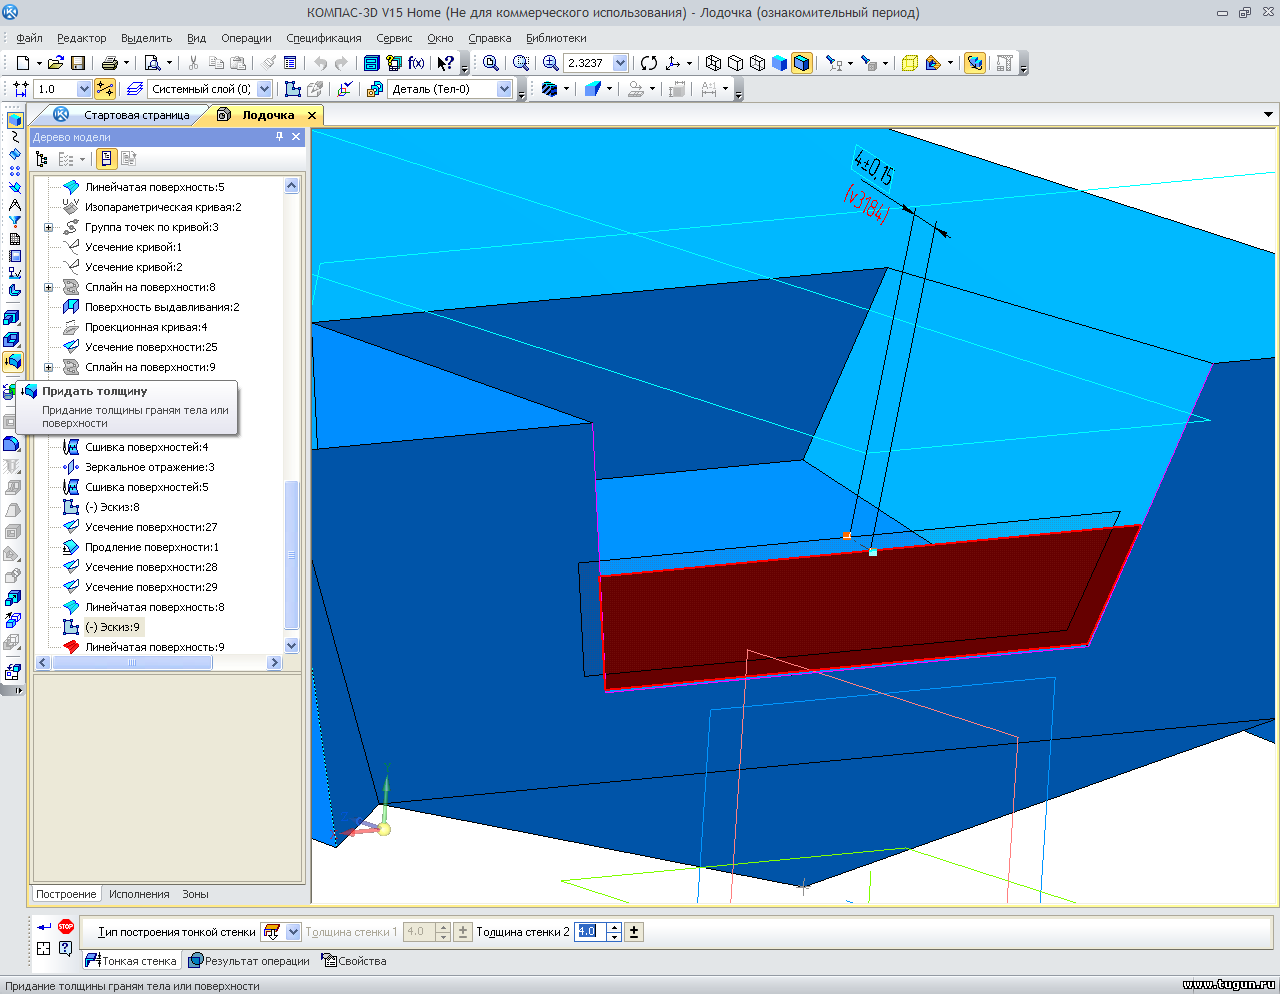Open the Сервис menu
1280x994 pixels.
394,38
